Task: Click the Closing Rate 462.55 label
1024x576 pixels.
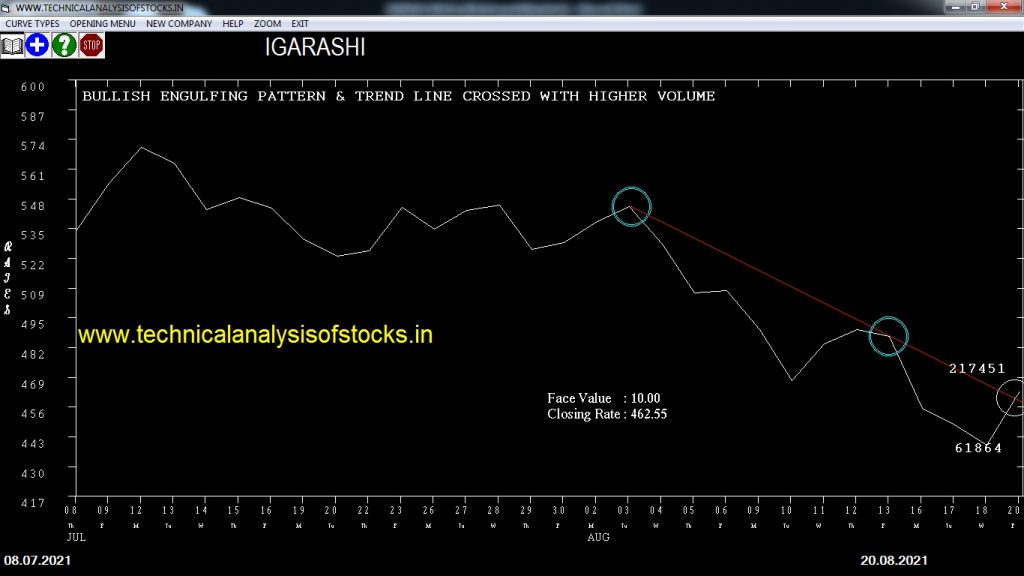Action: tap(606, 414)
